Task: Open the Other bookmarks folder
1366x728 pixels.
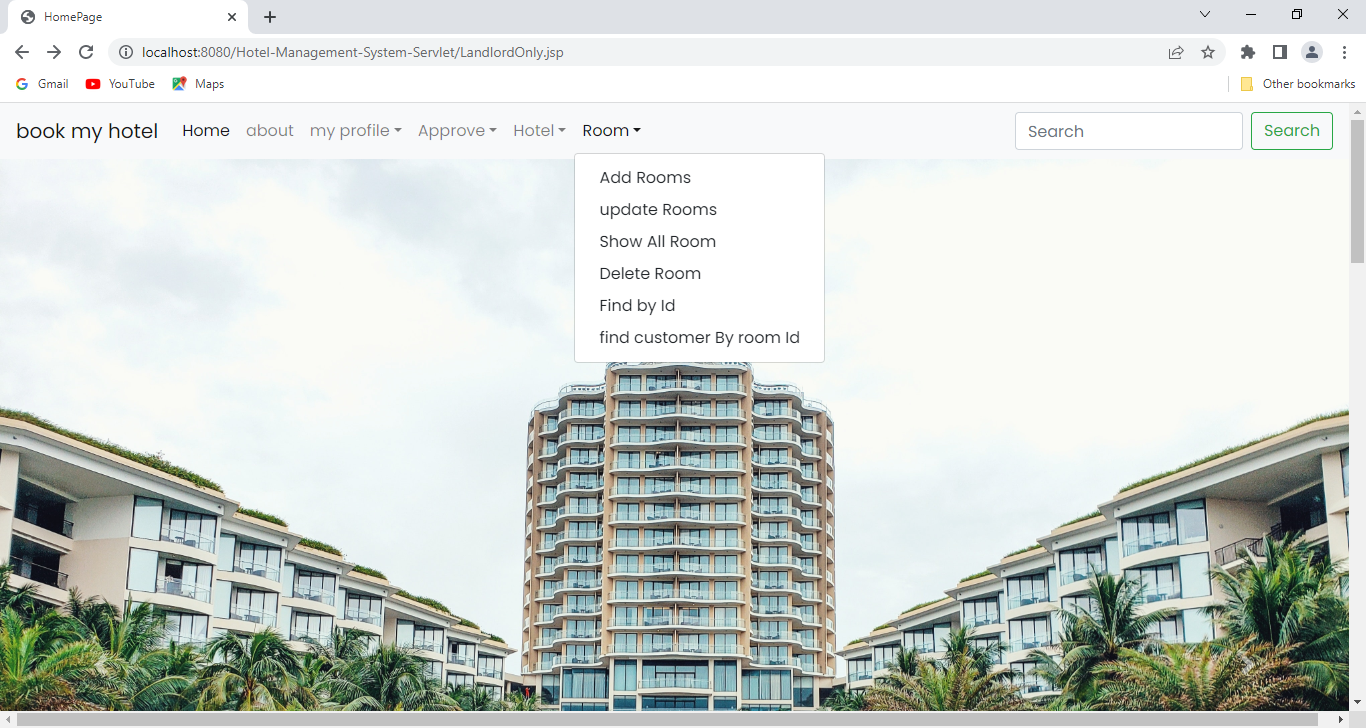Action: tap(1298, 84)
